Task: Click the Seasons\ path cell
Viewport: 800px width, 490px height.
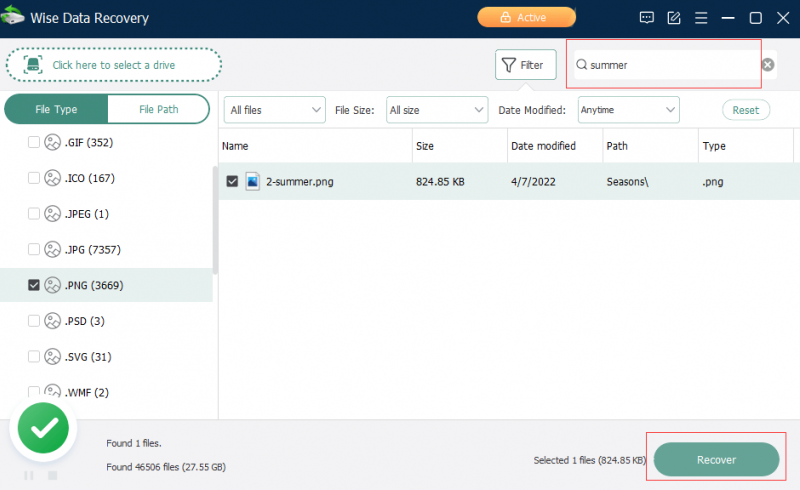Action: tap(627, 182)
